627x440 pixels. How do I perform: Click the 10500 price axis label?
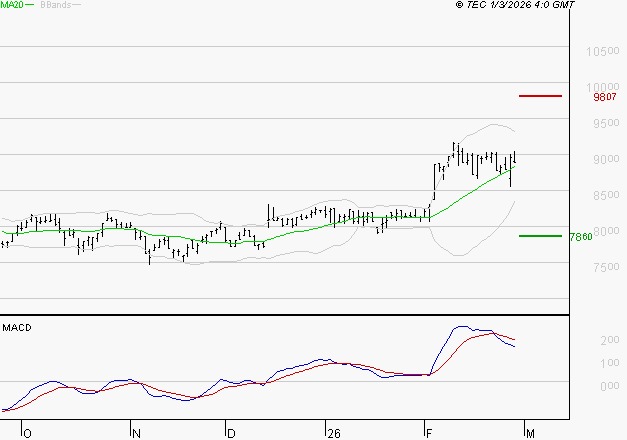[x=603, y=51]
